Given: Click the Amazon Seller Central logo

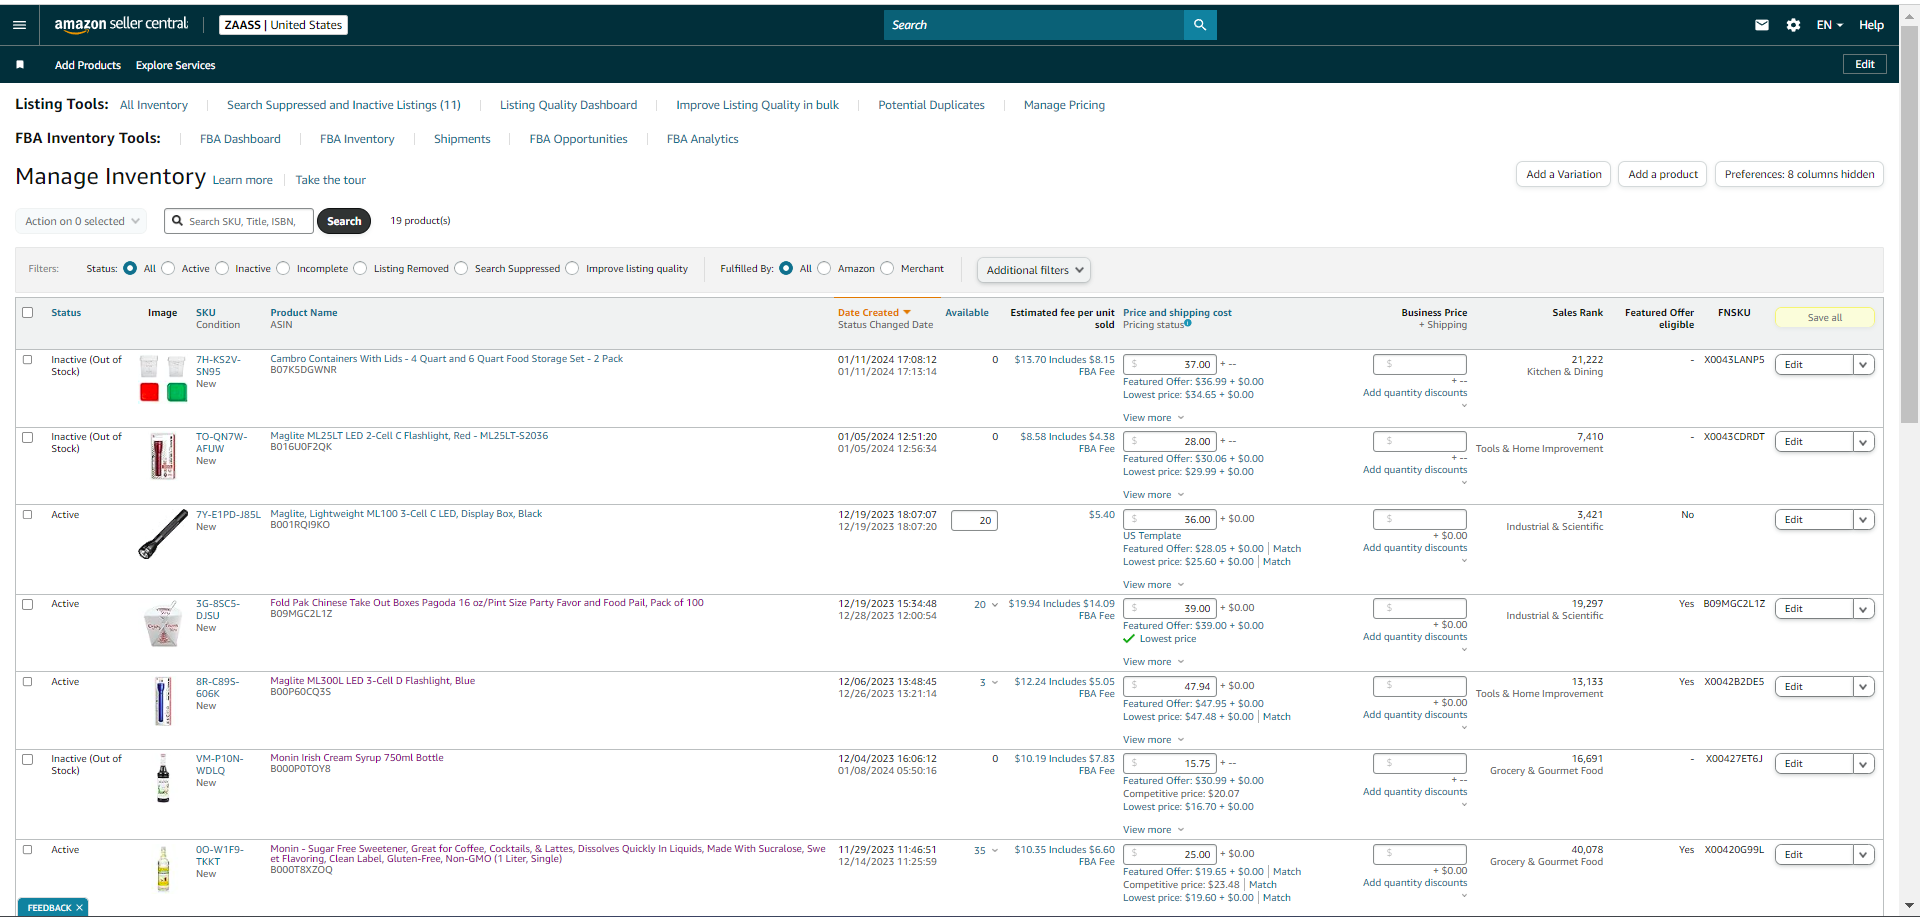Looking at the screenshot, I should pos(121,24).
